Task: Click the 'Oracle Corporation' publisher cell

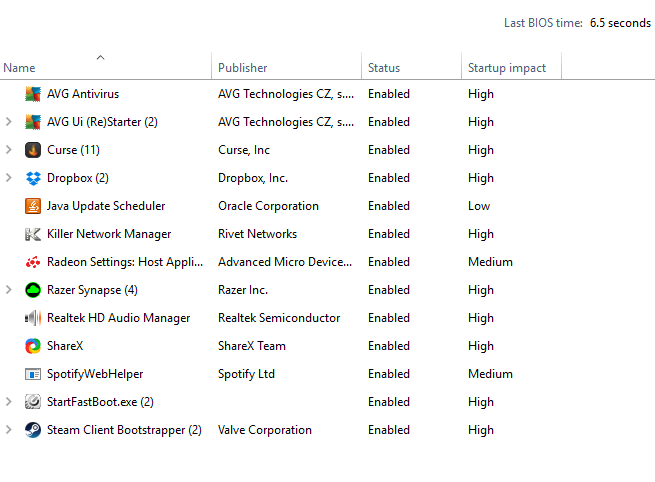Action: tap(268, 206)
